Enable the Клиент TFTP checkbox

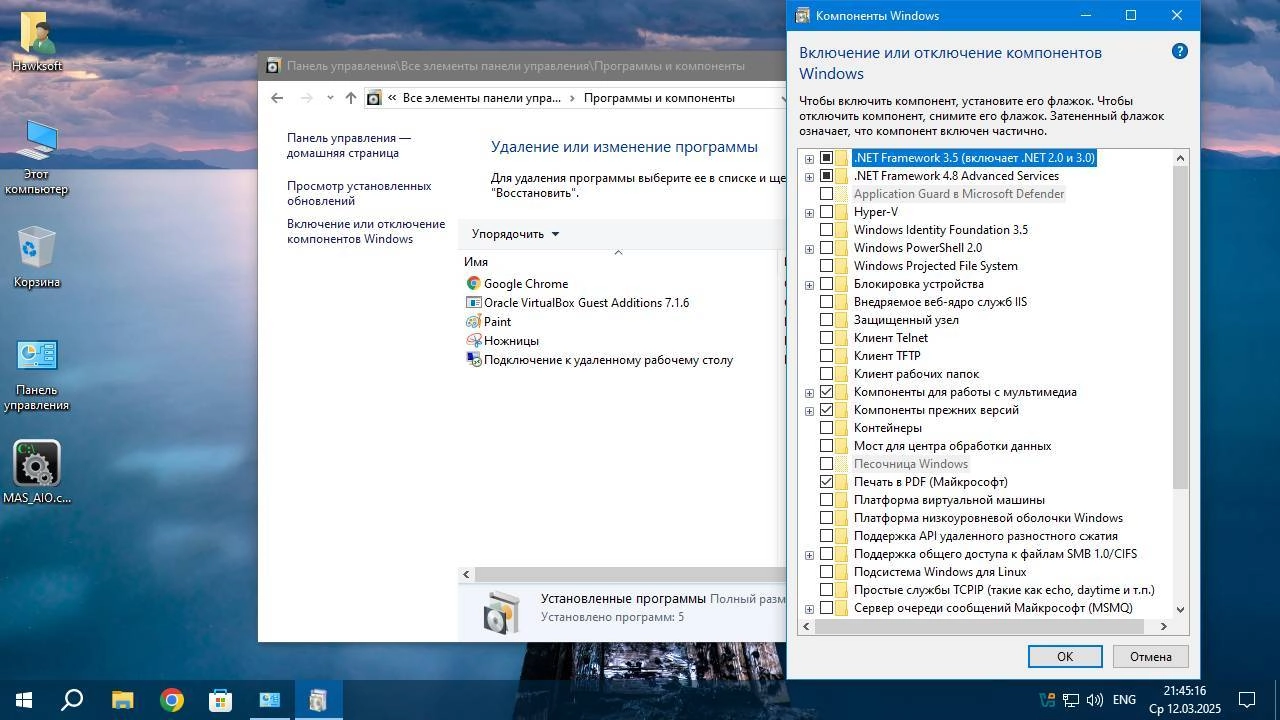tap(826, 356)
